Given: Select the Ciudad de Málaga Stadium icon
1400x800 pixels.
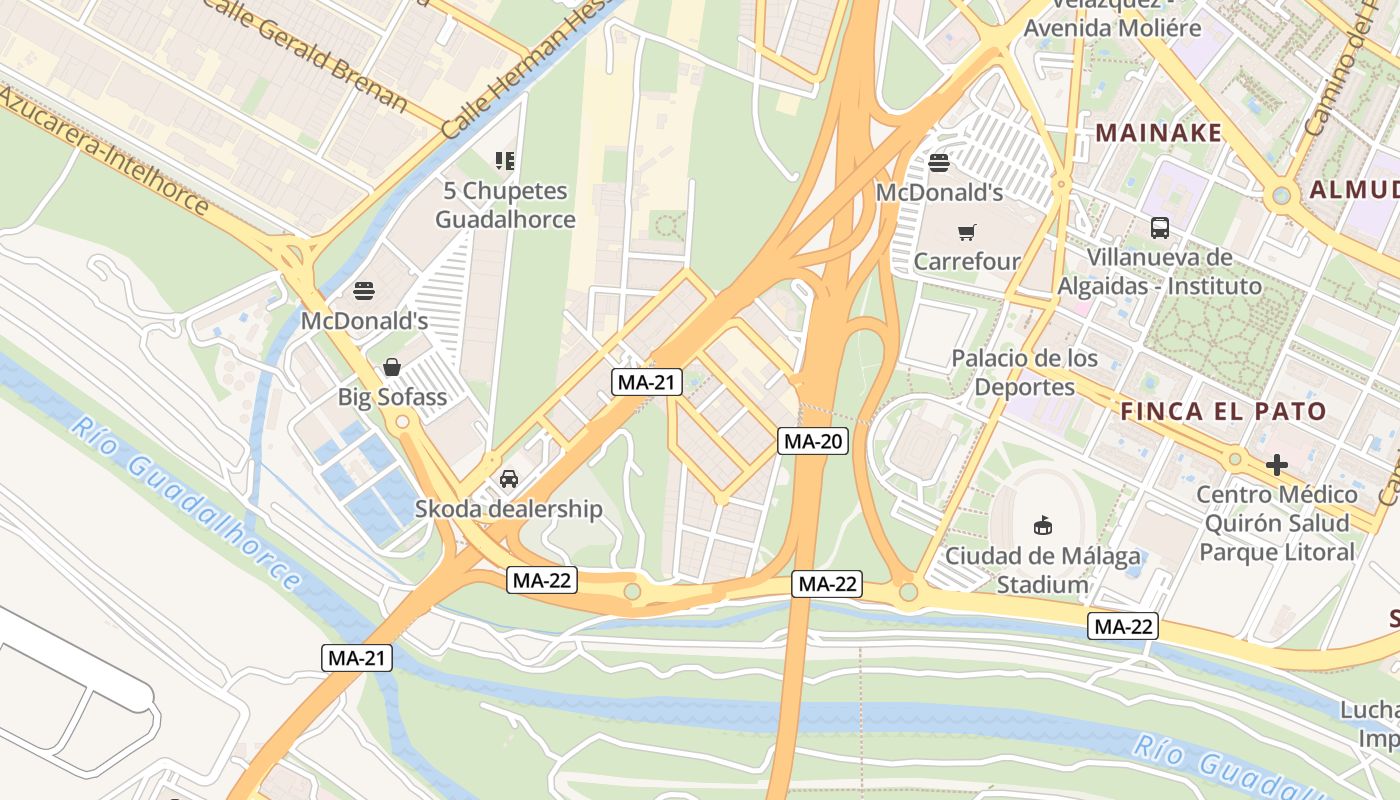Looking at the screenshot, I should pyautogui.click(x=1043, y=525).
